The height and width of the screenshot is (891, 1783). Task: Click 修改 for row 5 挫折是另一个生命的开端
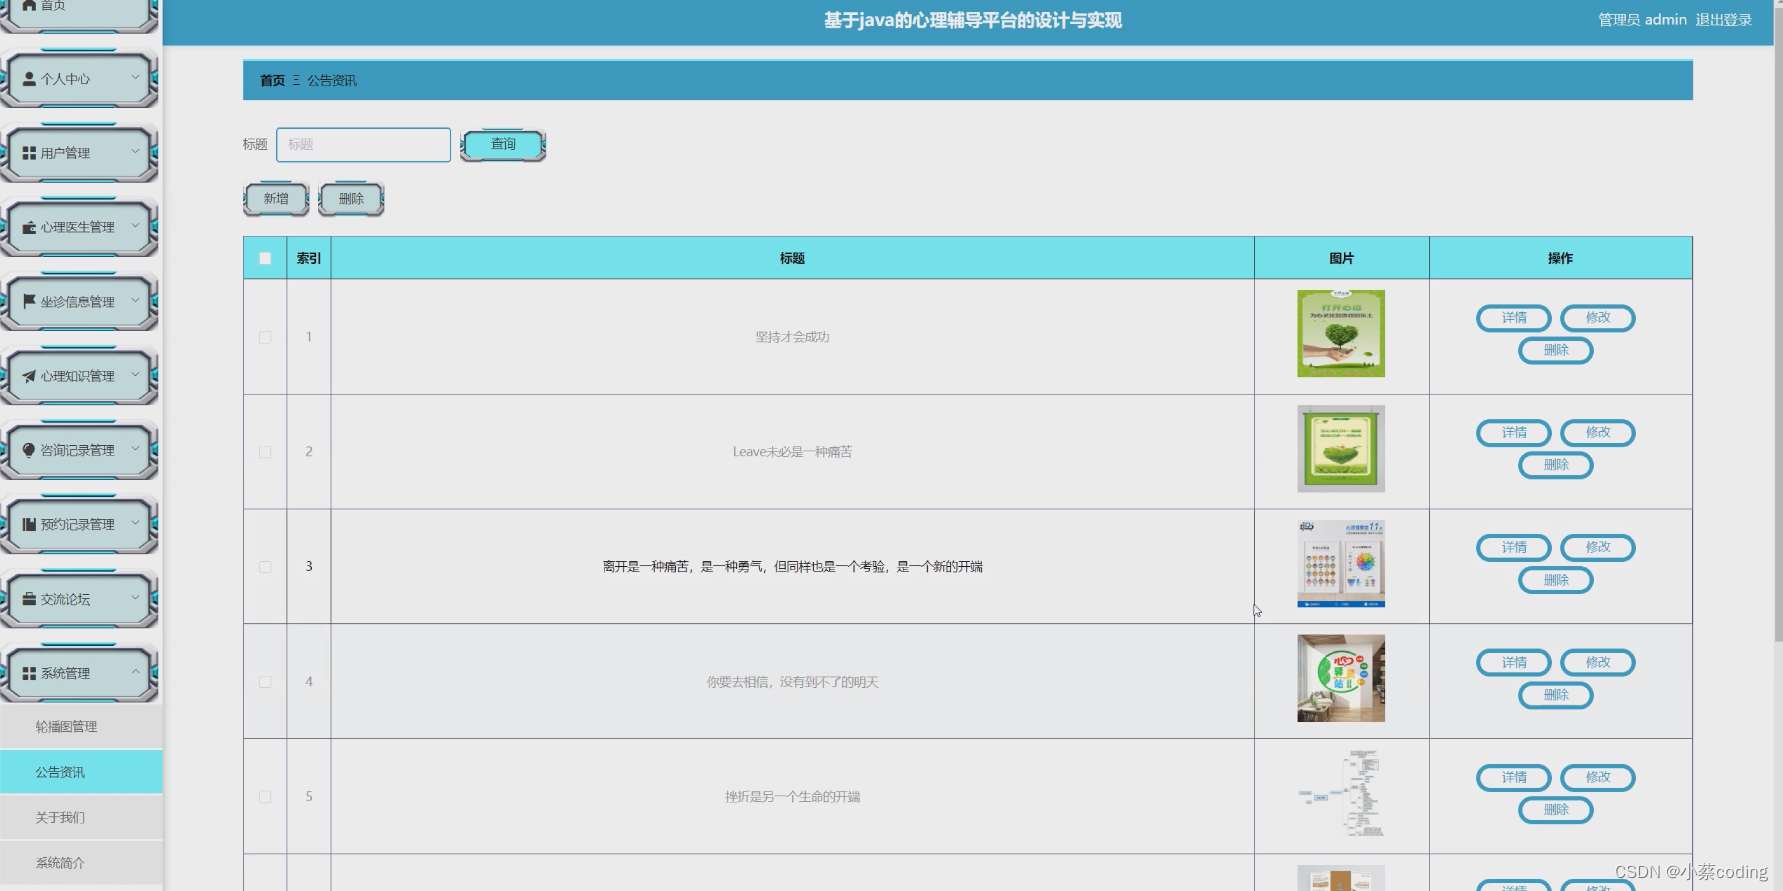1598,778
